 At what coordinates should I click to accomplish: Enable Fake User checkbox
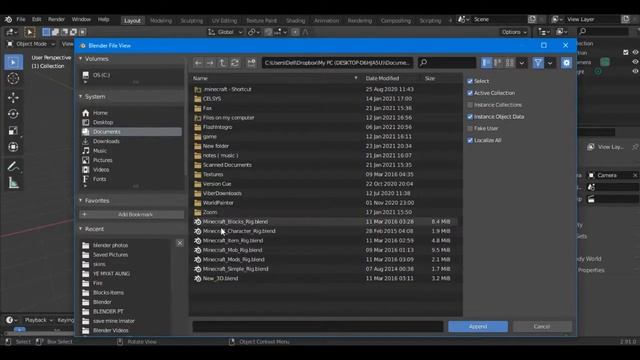[x=470, y=129]
